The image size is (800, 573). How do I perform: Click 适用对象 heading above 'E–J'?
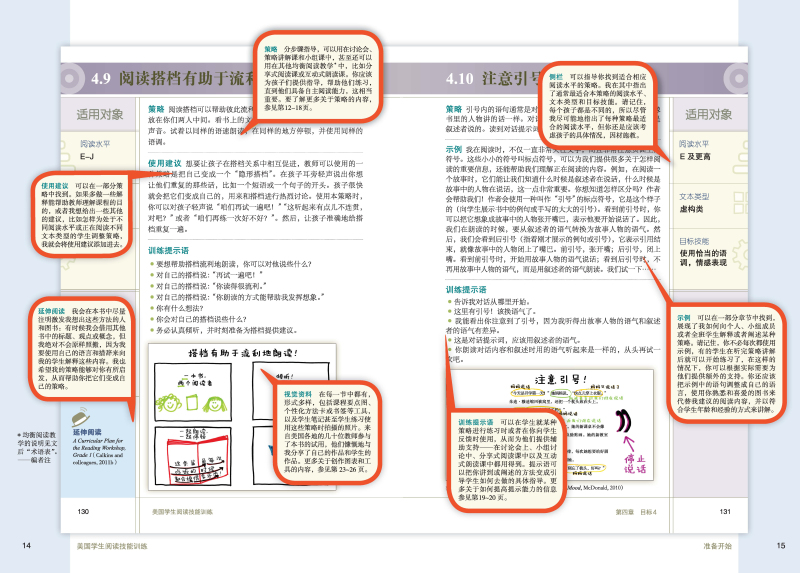[100, 114]
